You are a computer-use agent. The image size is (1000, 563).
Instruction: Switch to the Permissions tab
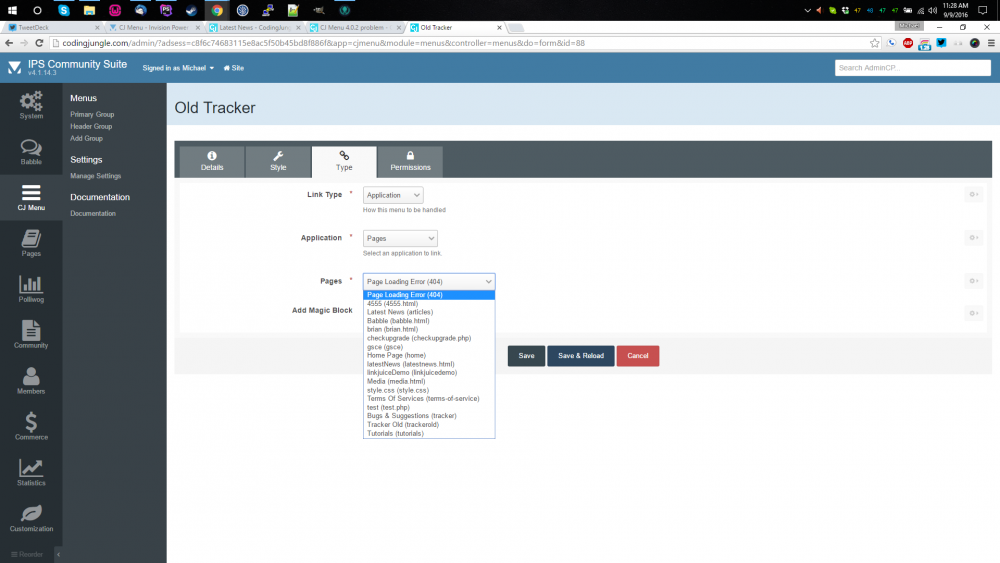pos(410,161)
